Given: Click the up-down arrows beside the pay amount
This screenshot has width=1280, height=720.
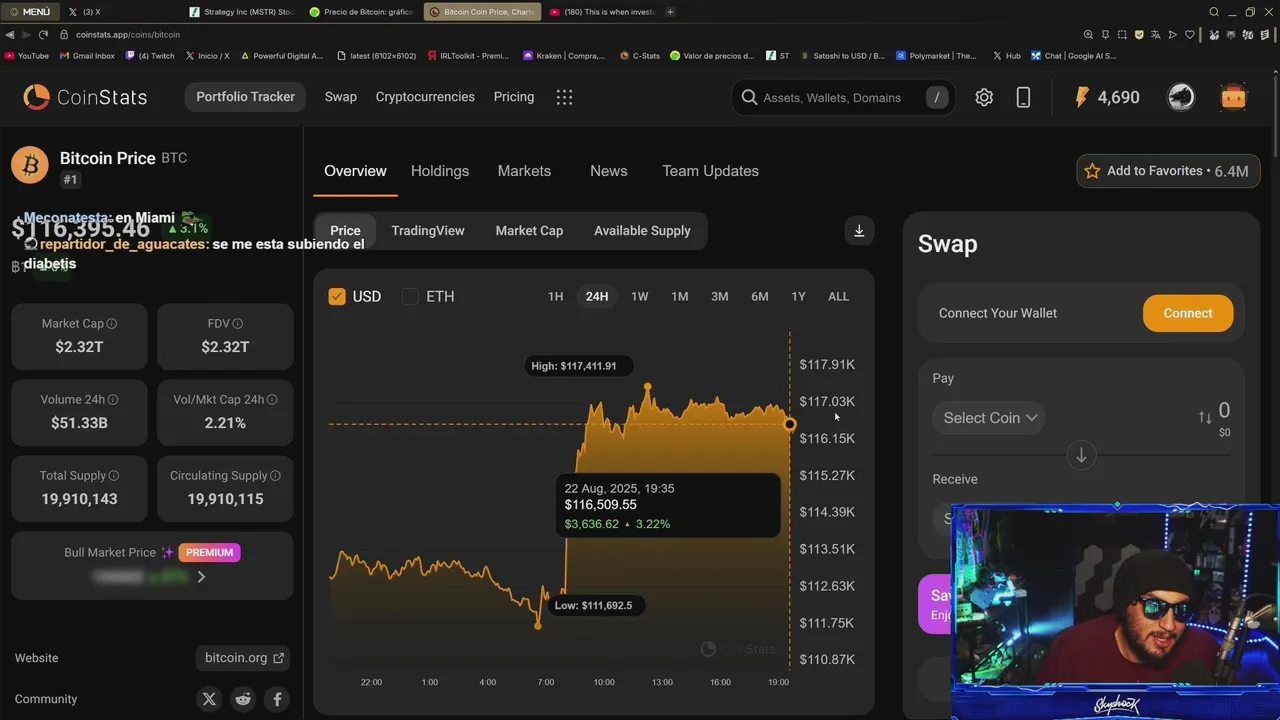Looking at the screenshot, I should pyautogui.click(x=1205, y=418).
